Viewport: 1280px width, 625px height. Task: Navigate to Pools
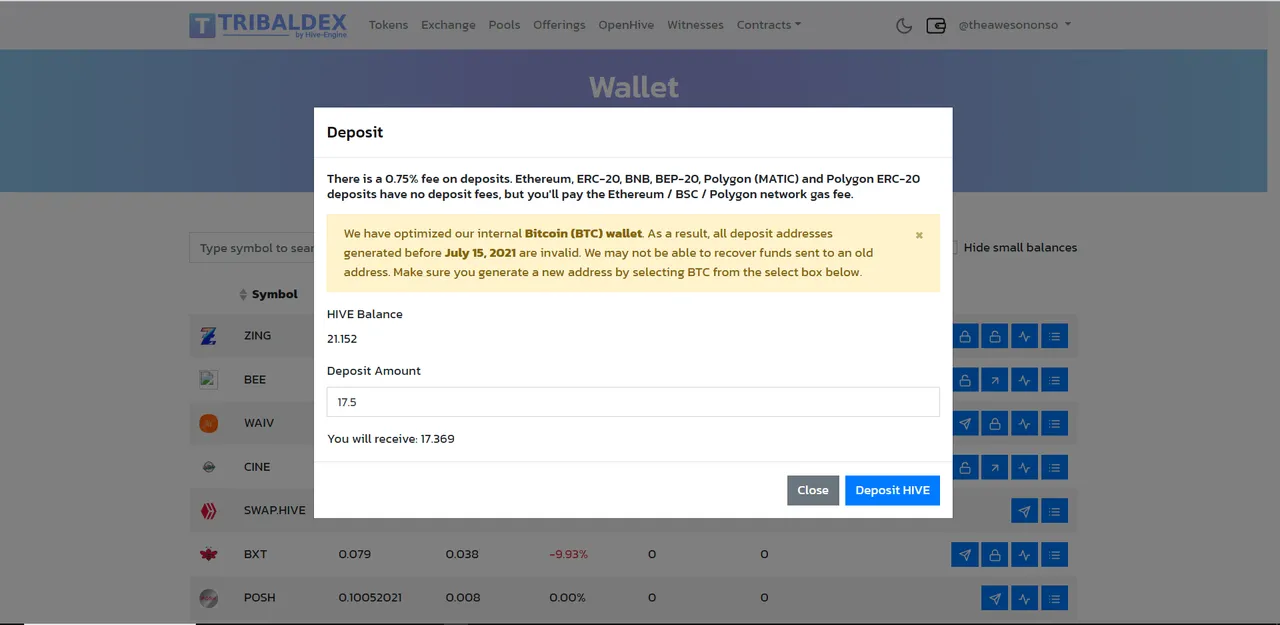tap(504, 25)
